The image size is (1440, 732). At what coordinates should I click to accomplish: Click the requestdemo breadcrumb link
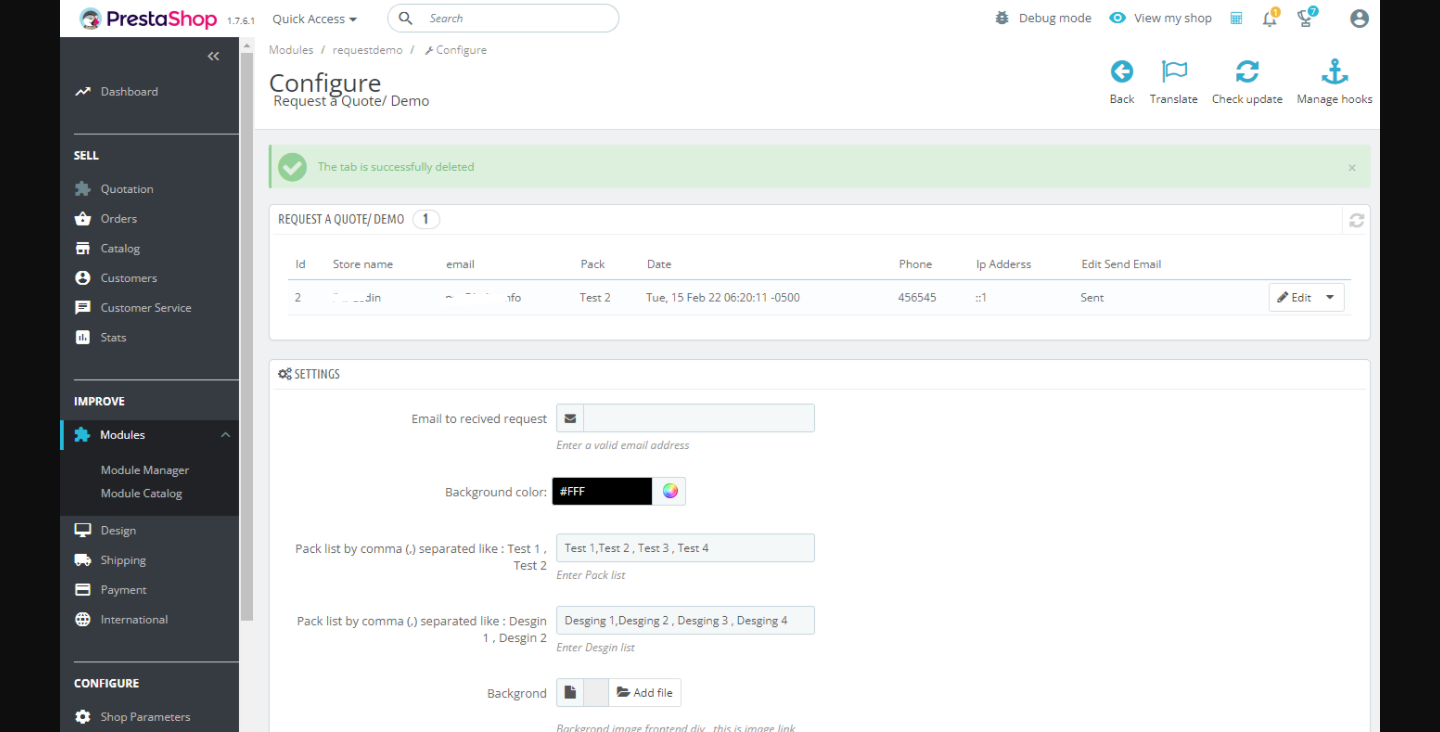click(x=367, y=50)
